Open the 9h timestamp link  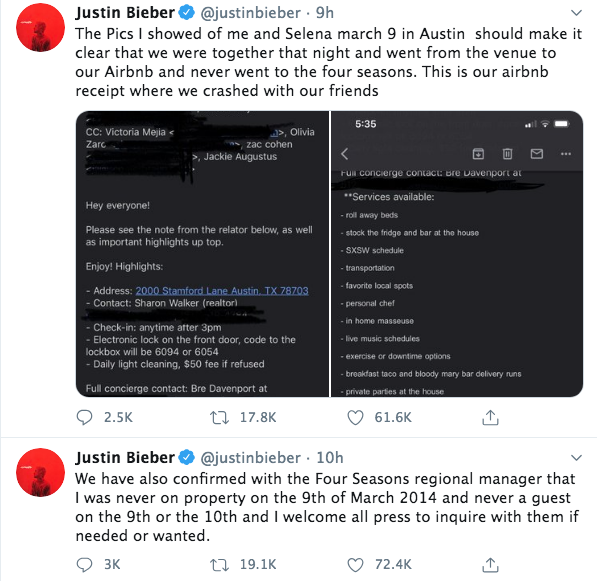325,13
